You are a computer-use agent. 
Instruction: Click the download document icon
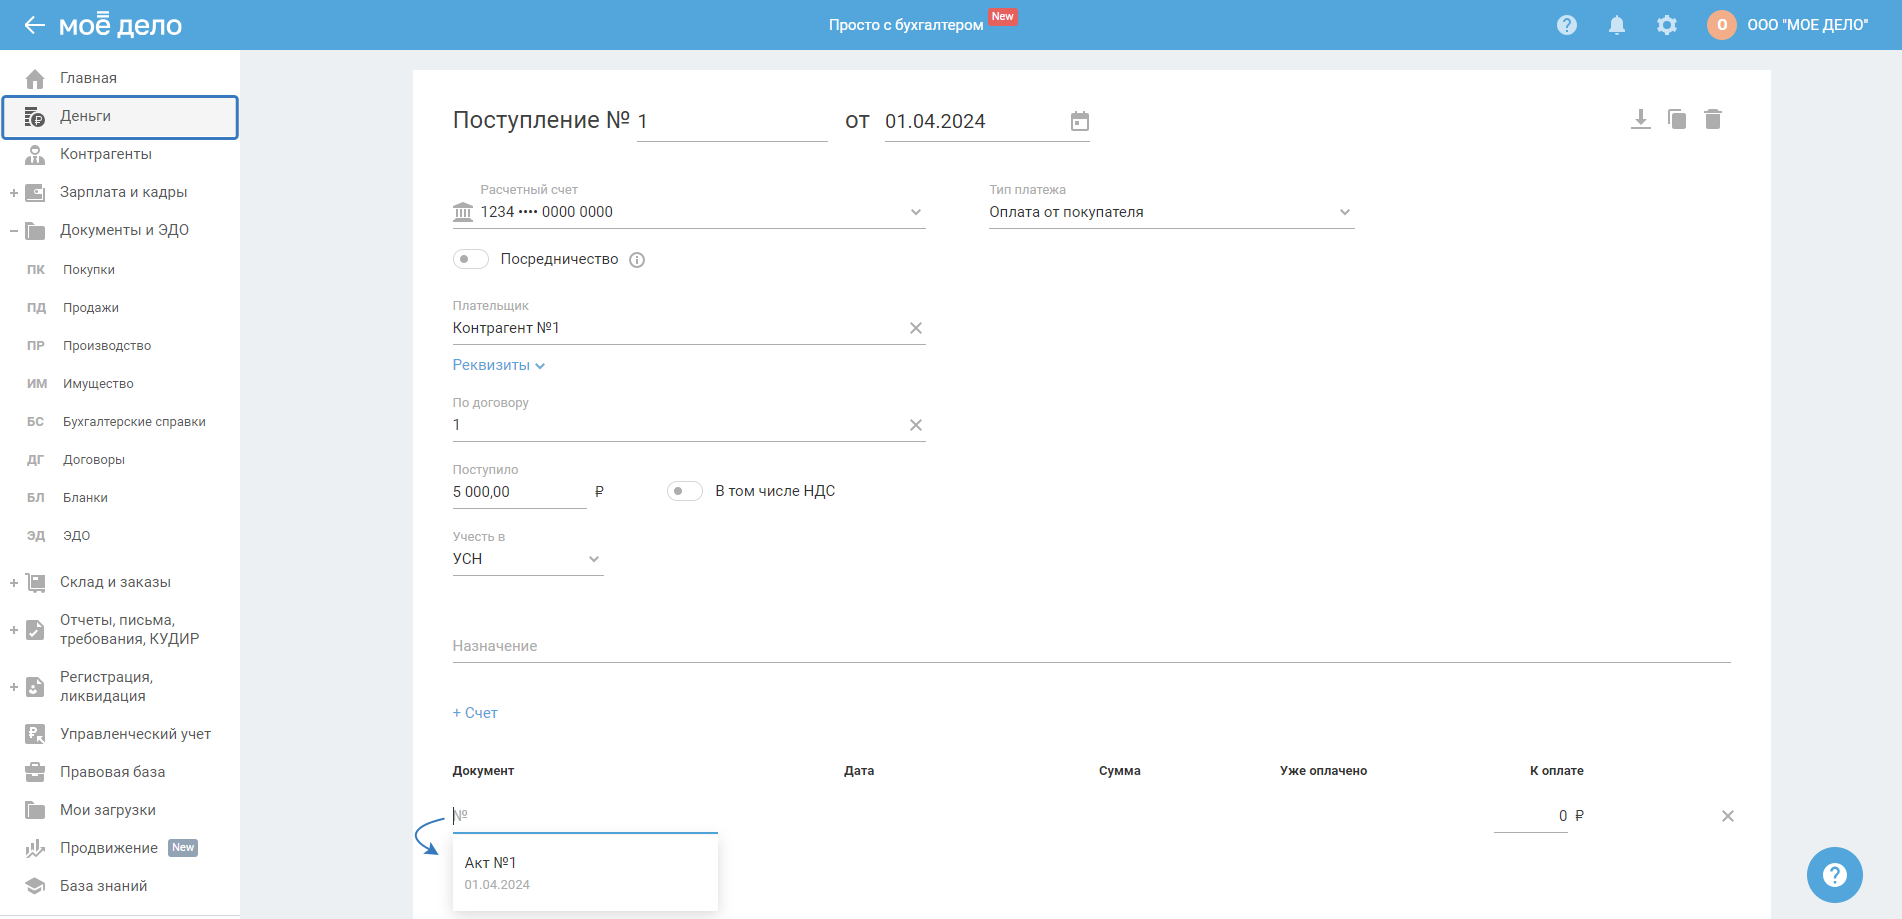(x=1640, y=120)
